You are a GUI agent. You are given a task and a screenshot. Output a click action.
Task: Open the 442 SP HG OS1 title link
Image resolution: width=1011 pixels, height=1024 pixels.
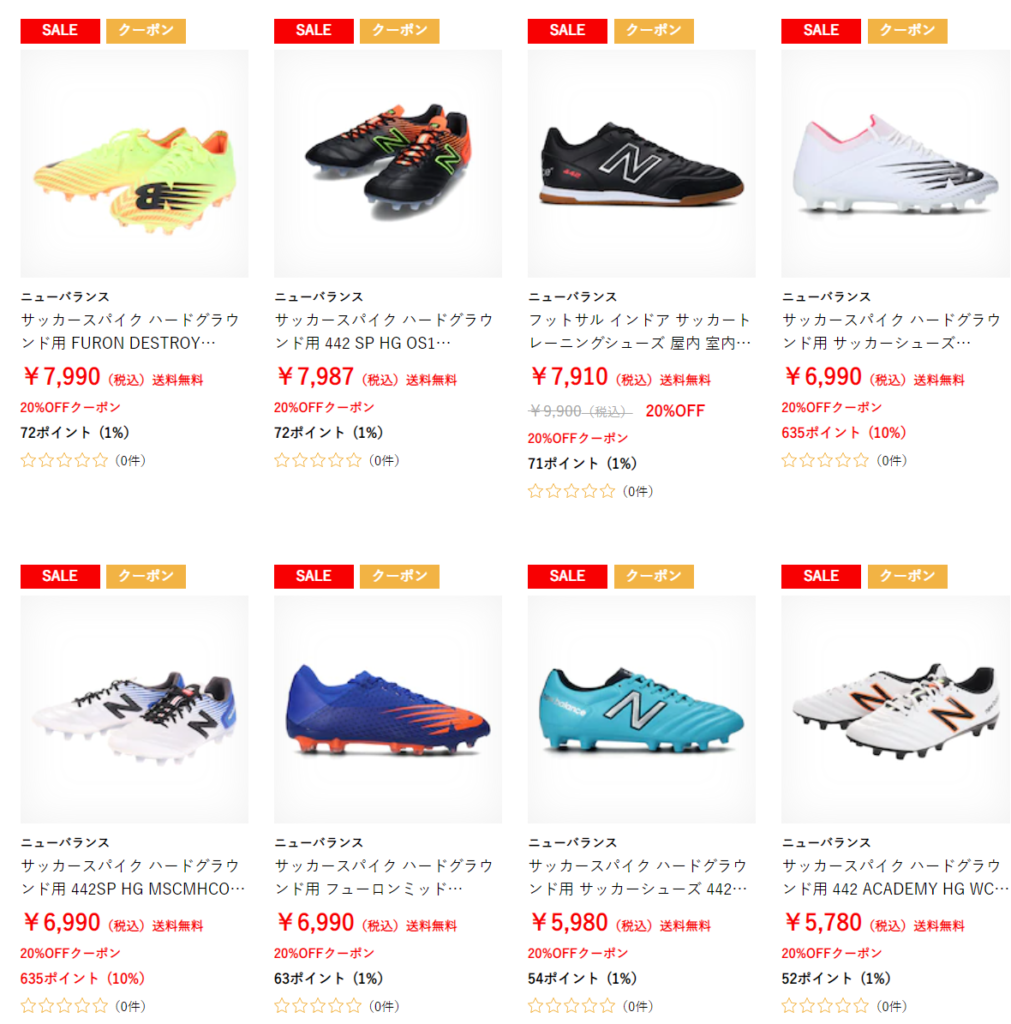pyautogui.click(x=384, y=332)
